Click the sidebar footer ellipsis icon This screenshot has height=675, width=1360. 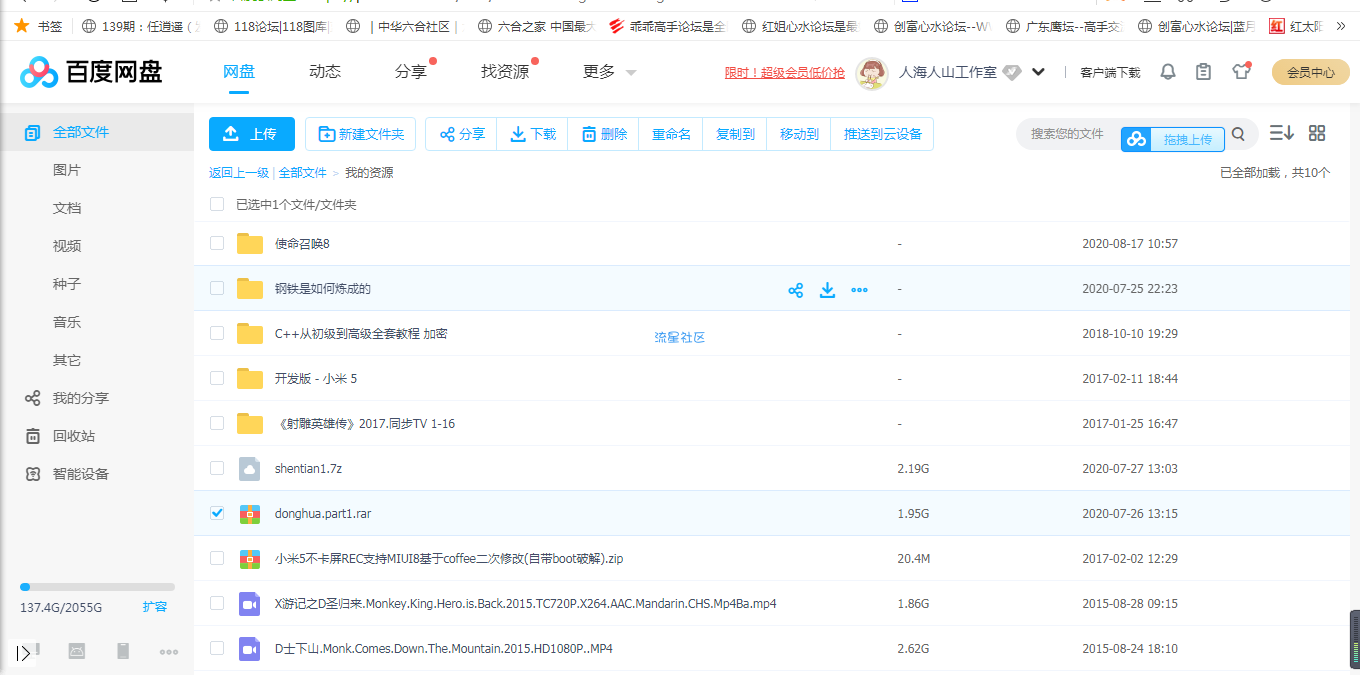169,652
